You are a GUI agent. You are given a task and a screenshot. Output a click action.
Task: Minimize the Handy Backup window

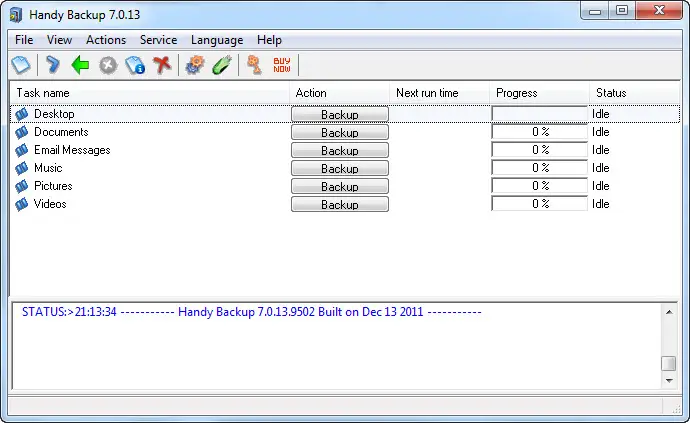point(595,11)
